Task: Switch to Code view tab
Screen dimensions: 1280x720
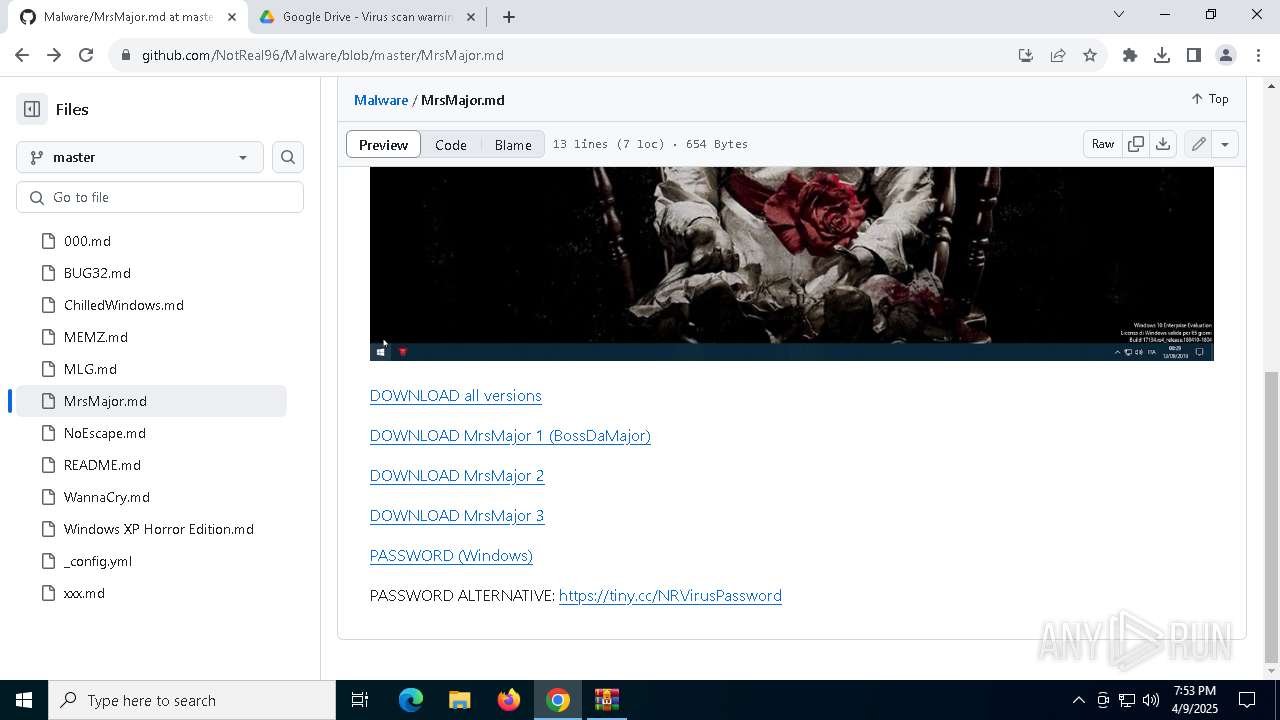Action: pyautogui.click(x=451, y=144)
